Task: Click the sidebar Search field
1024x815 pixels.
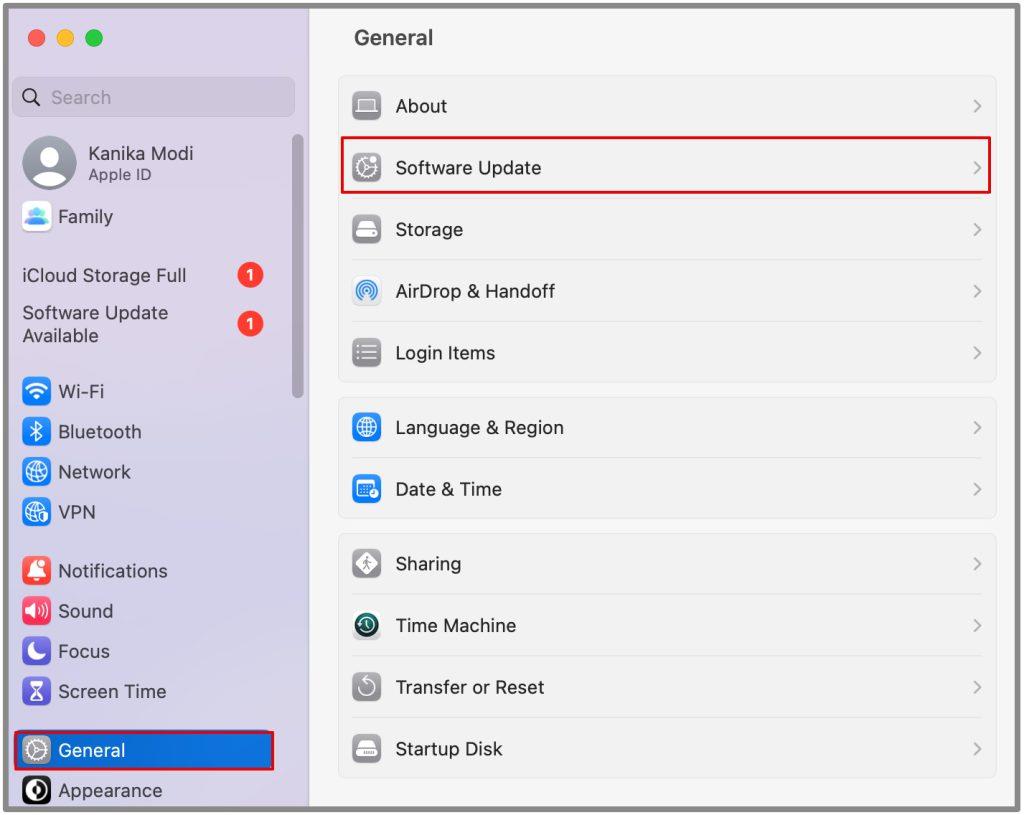Action: click(153, 97)
